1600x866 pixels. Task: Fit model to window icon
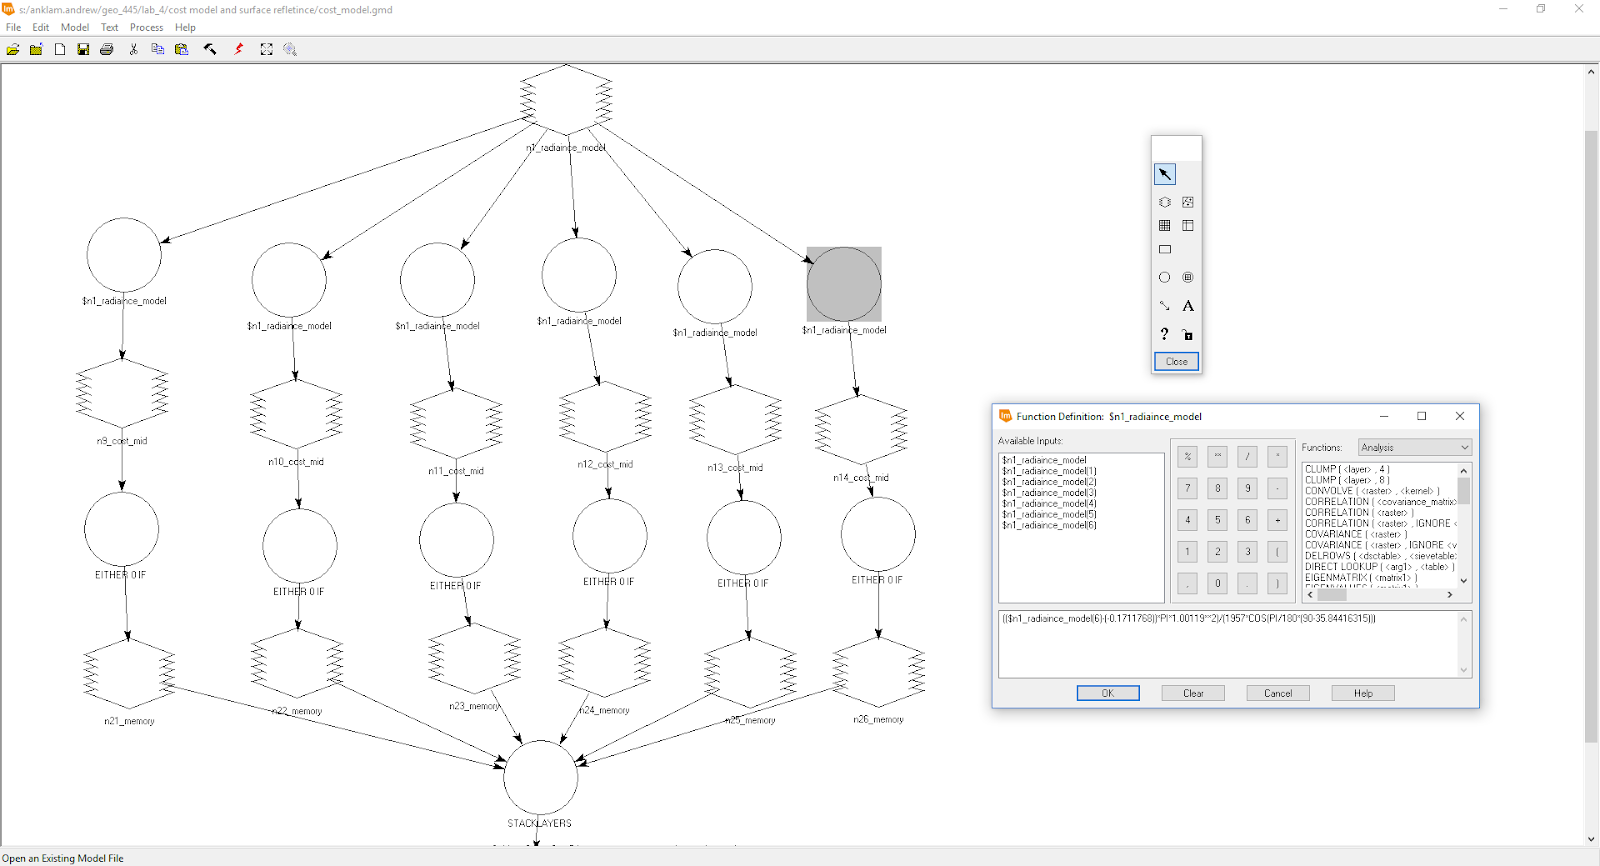coord(266,49)
